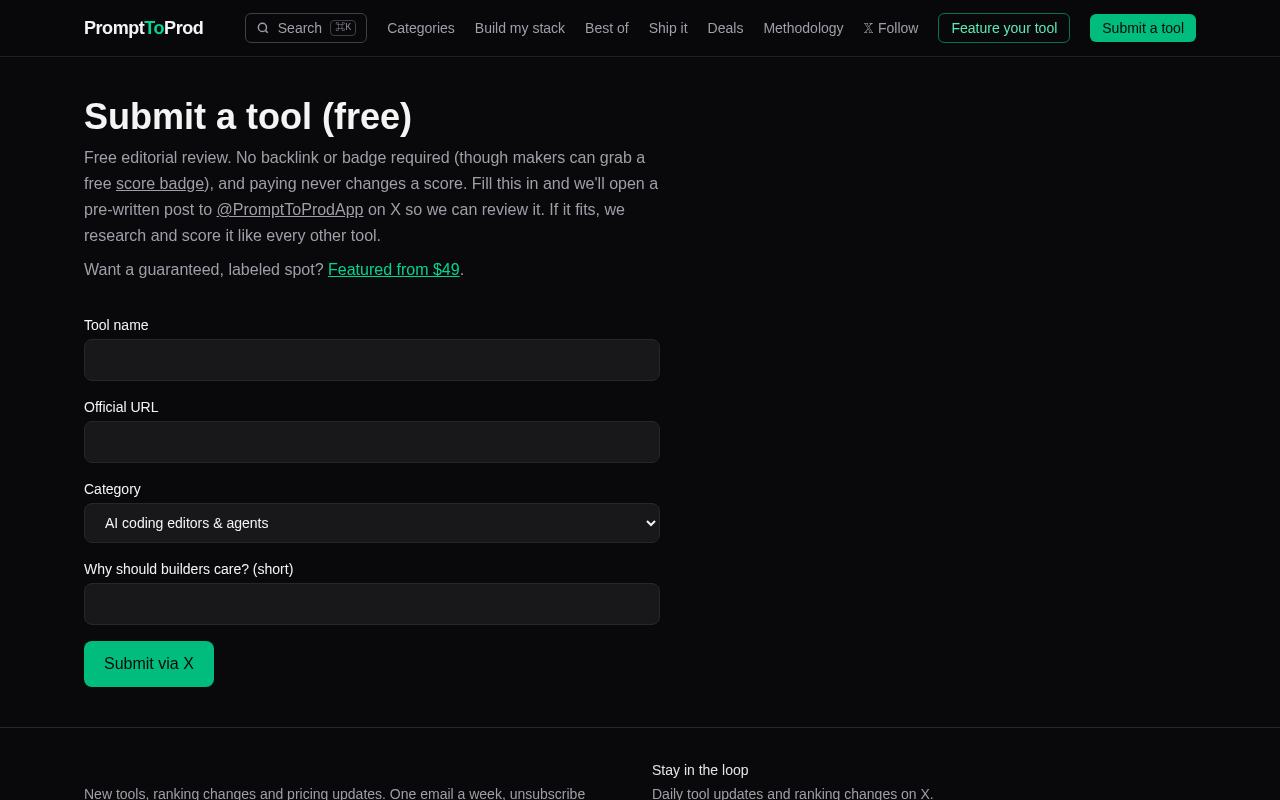Open the score badge link

pyautogui.click(x=160, y=184)
